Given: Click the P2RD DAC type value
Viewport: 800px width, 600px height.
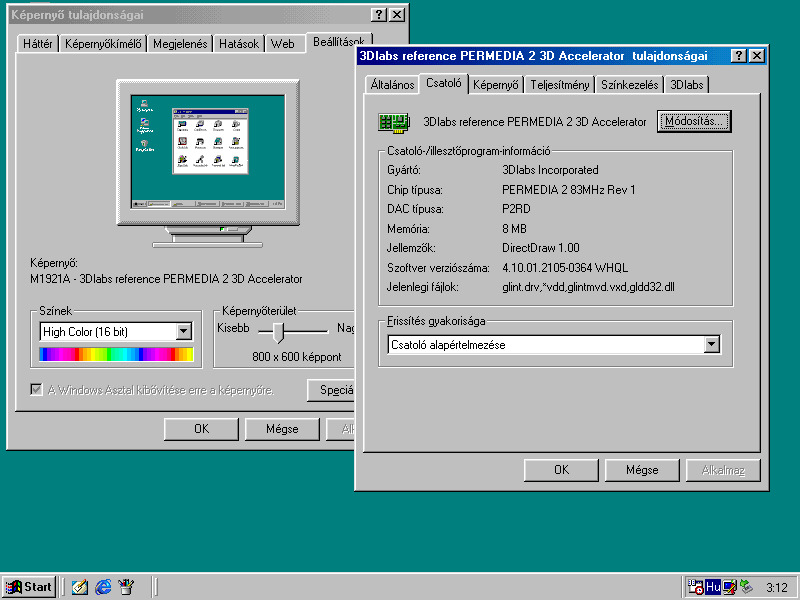Looking at the screenshot, I should click(x=516, y=209).
